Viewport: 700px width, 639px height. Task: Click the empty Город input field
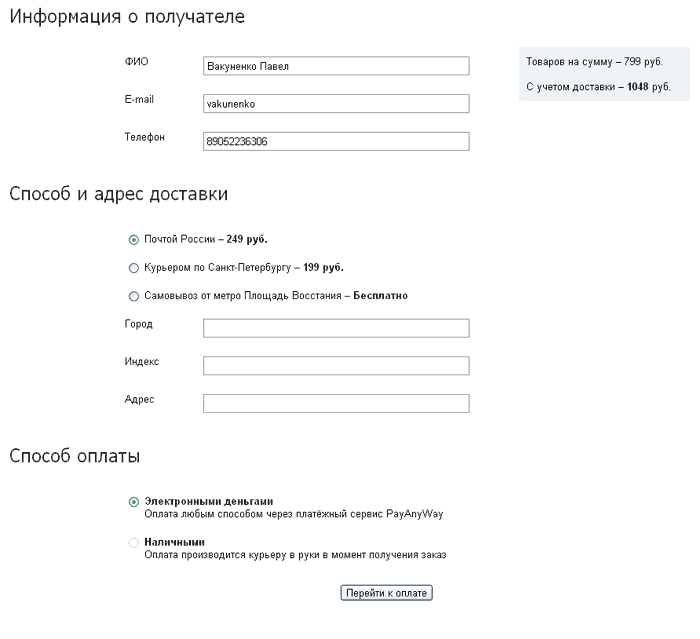(x=335, y=329)
